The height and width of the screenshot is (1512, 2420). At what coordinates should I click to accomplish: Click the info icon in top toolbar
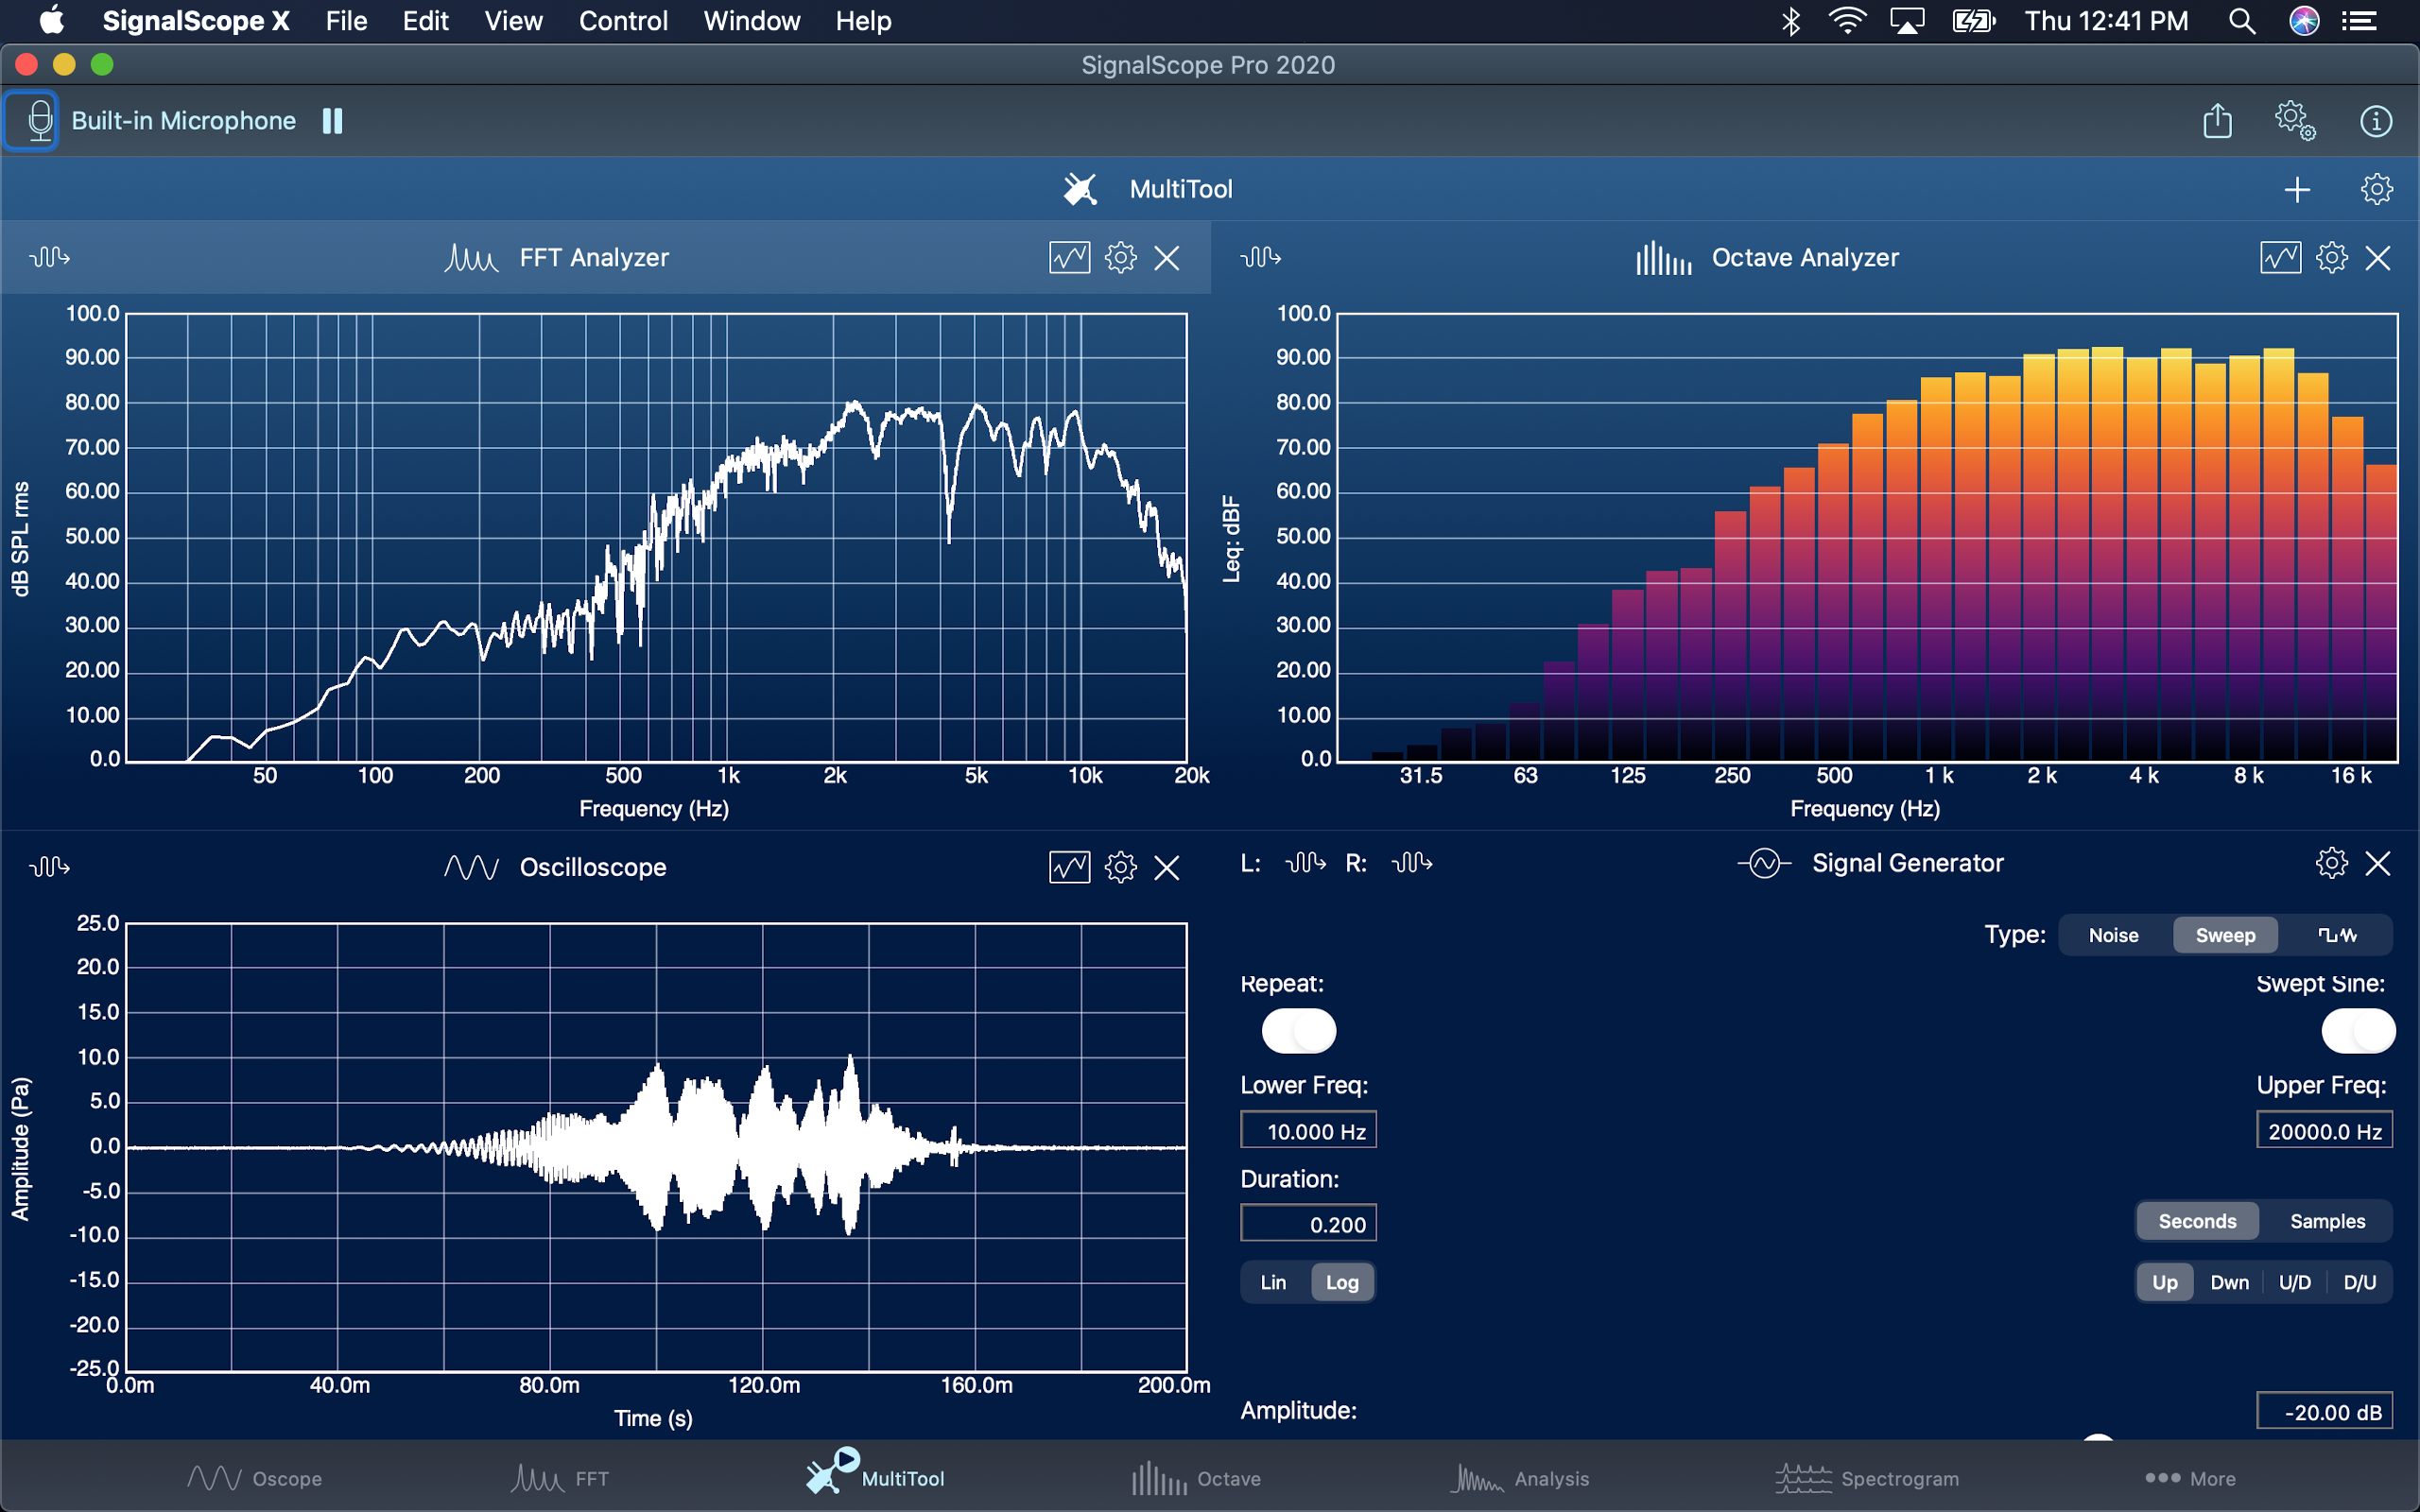pyautogui.click(x=2375, y=121)
